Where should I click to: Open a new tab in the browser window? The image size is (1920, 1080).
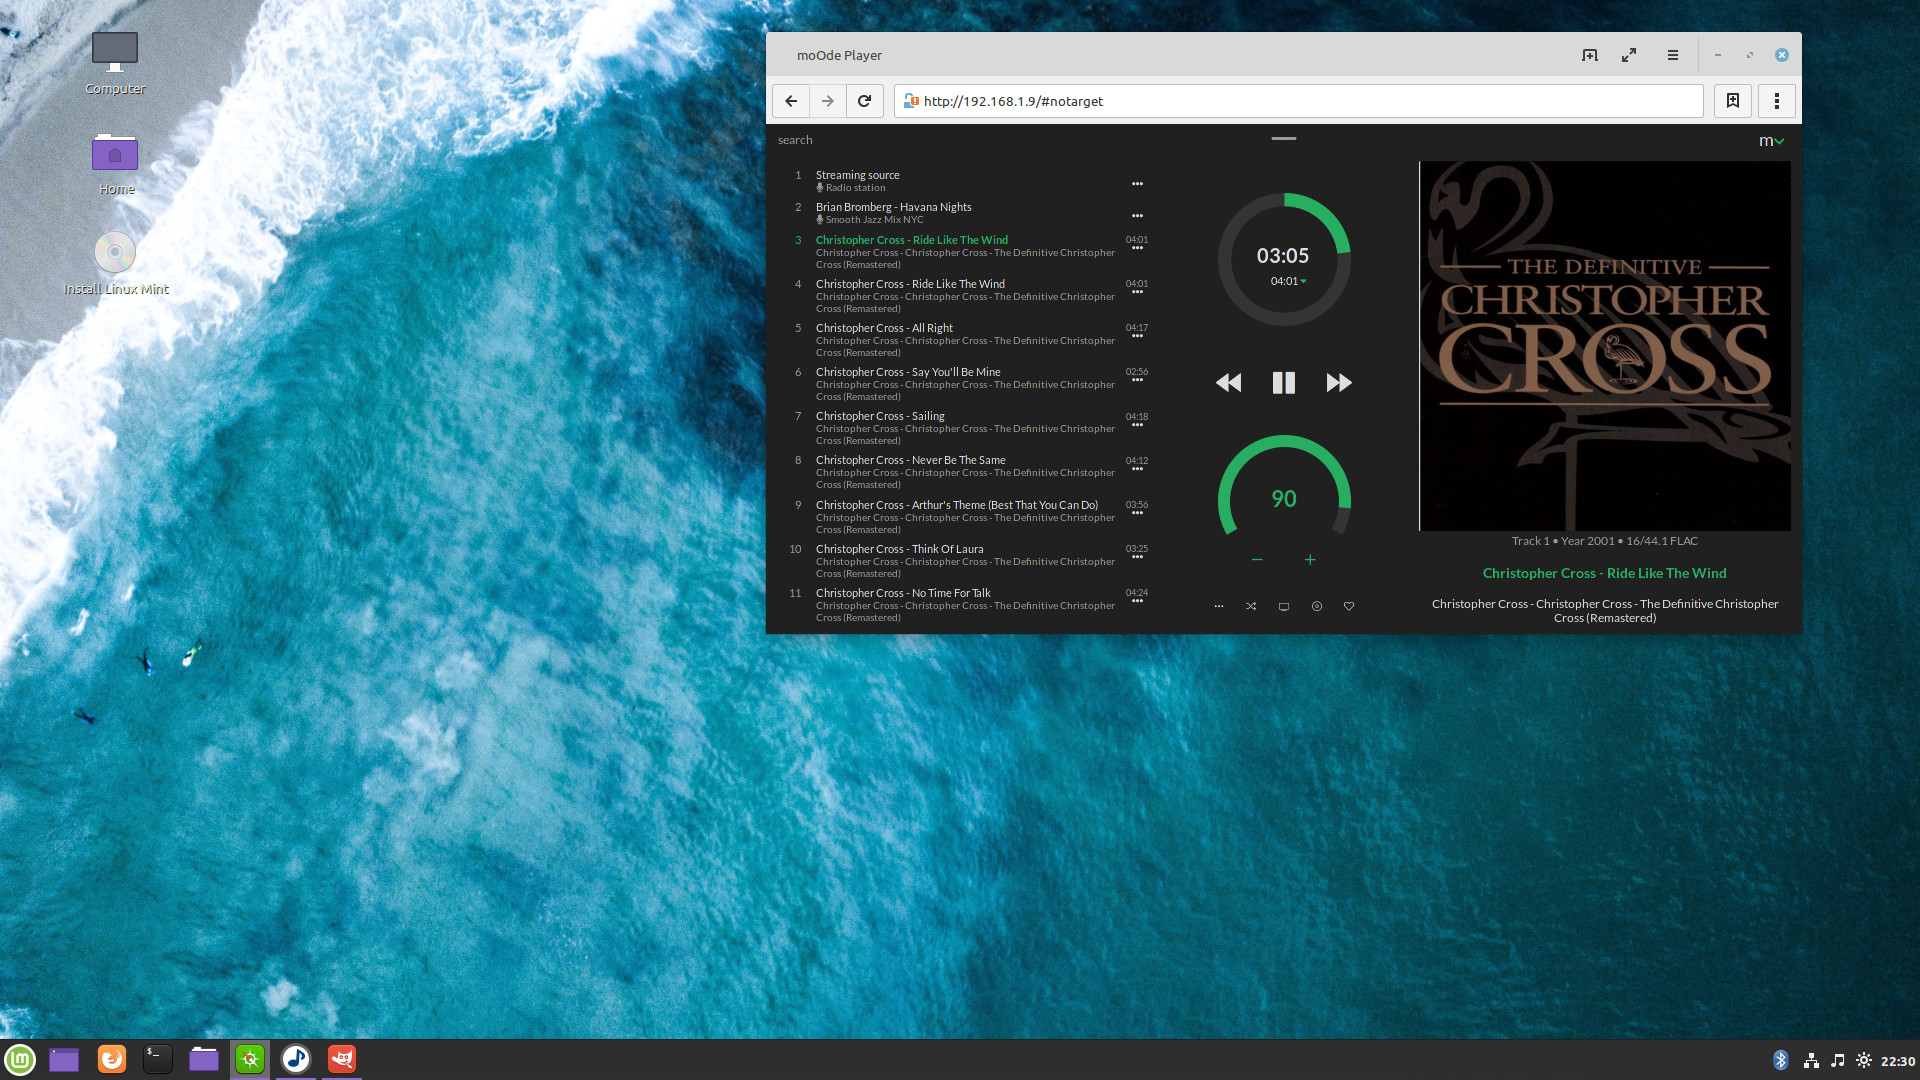(x=1589, y=55)
